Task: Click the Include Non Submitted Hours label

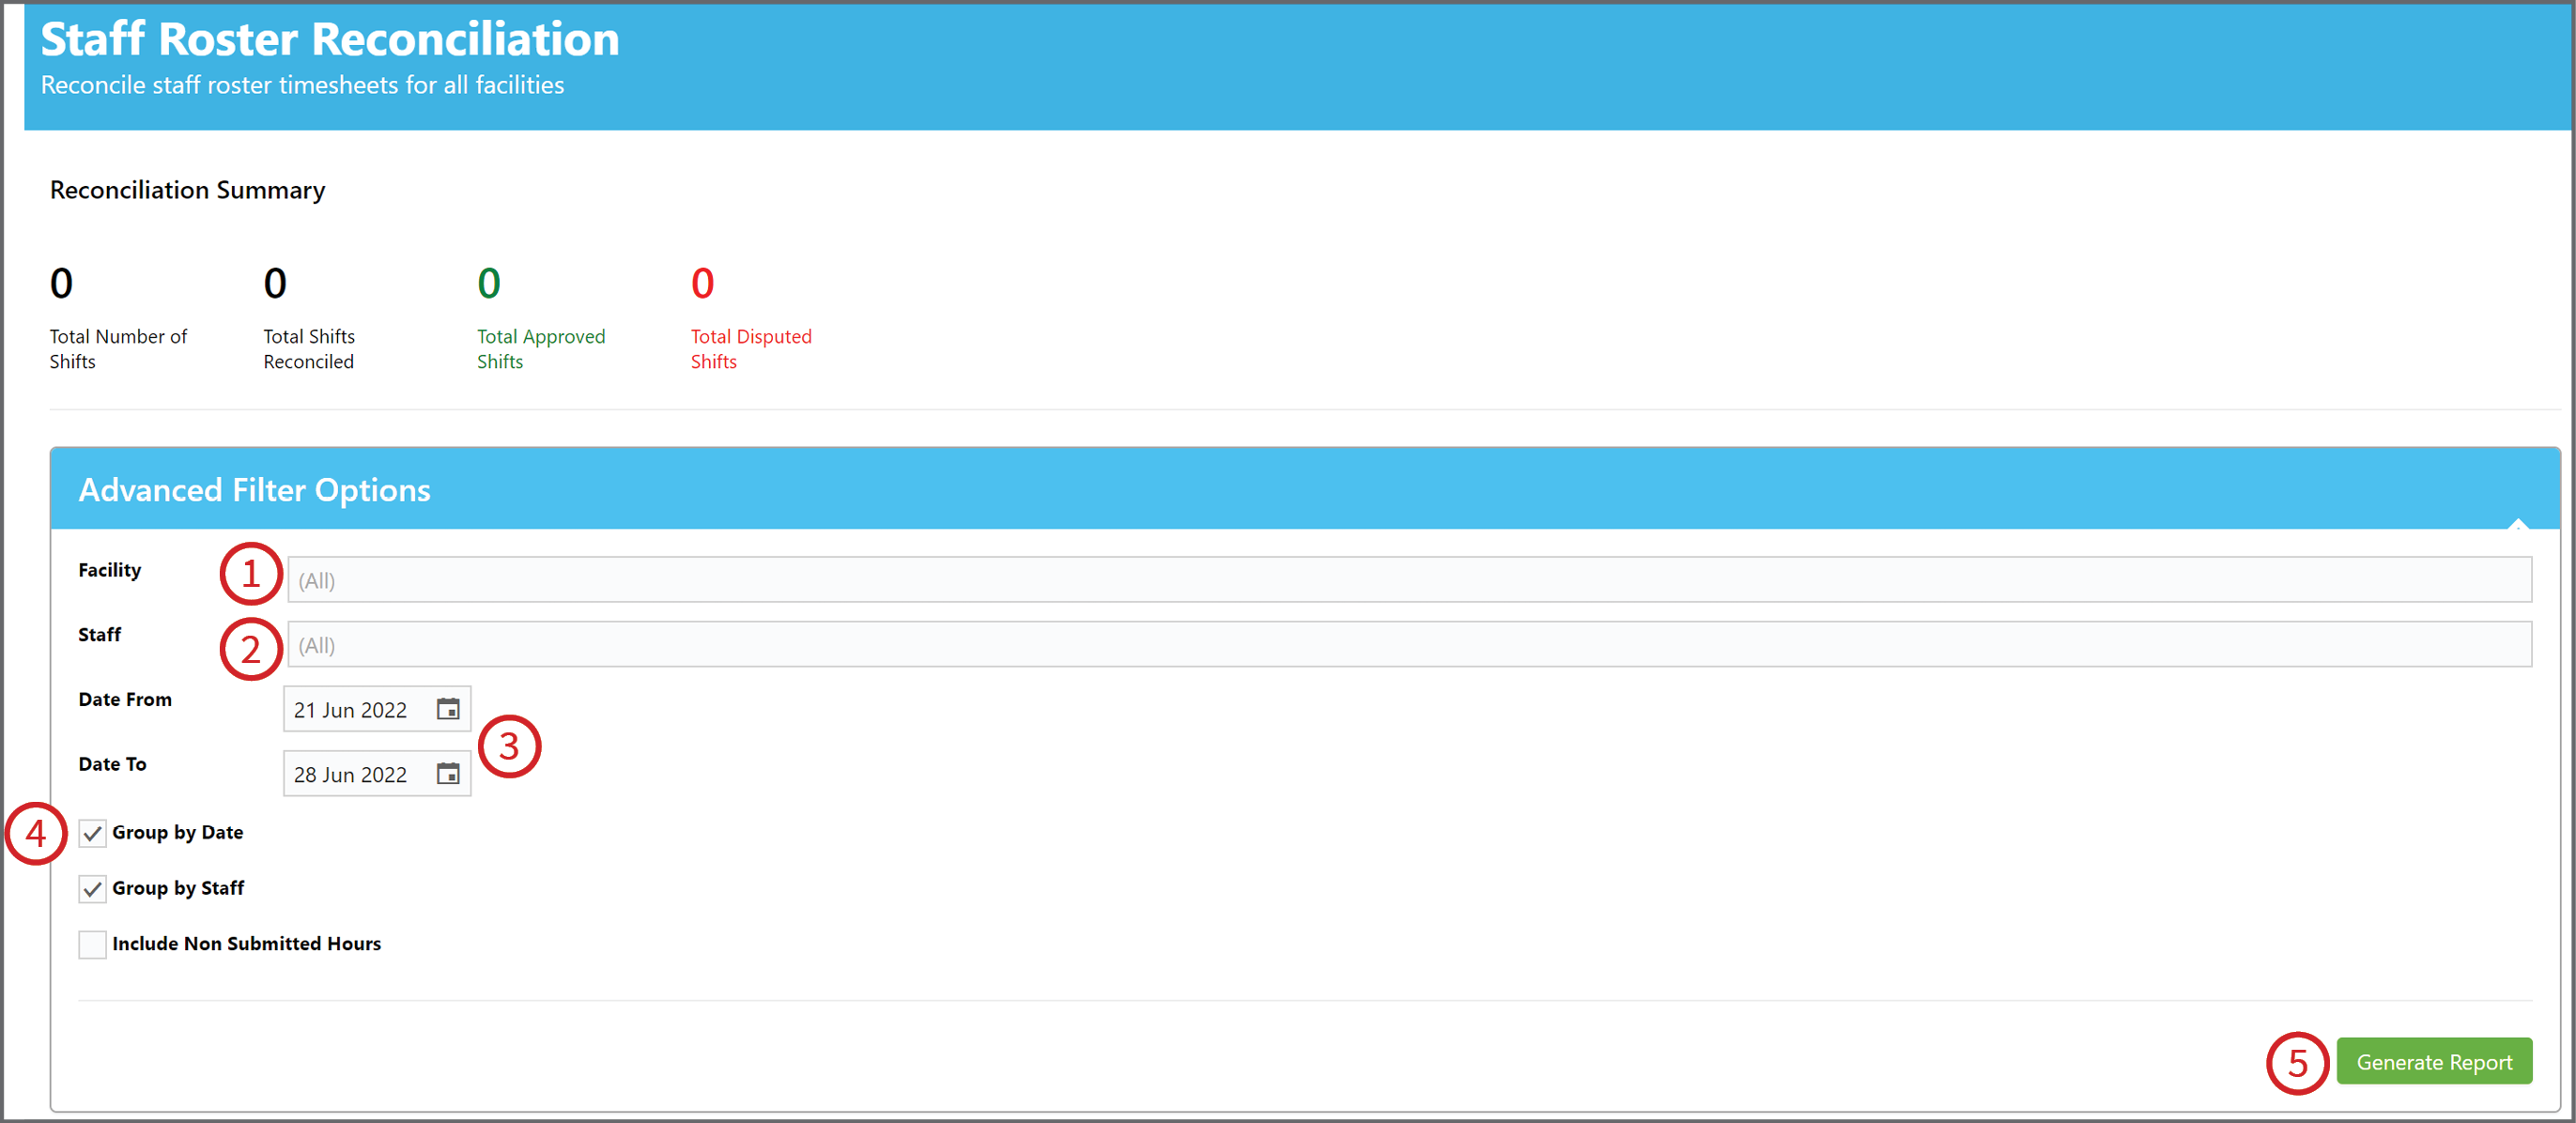Action: pos(246,944)
